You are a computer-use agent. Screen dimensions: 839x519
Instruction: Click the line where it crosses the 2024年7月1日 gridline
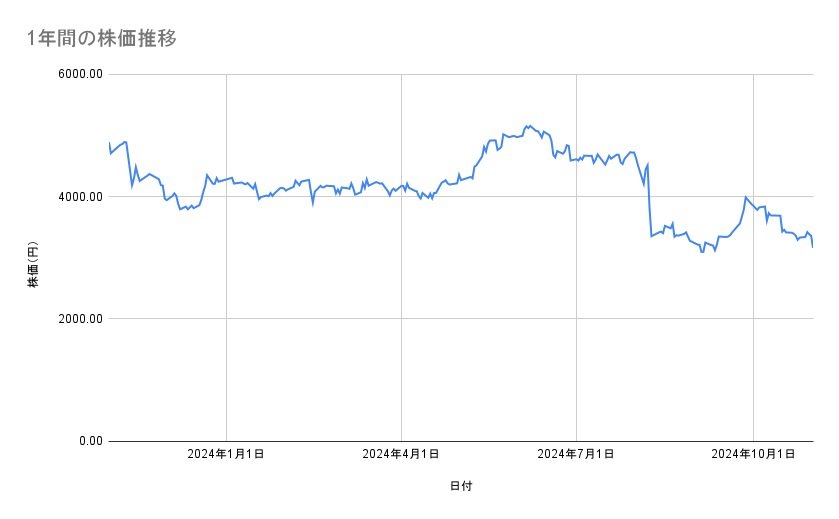576,160
